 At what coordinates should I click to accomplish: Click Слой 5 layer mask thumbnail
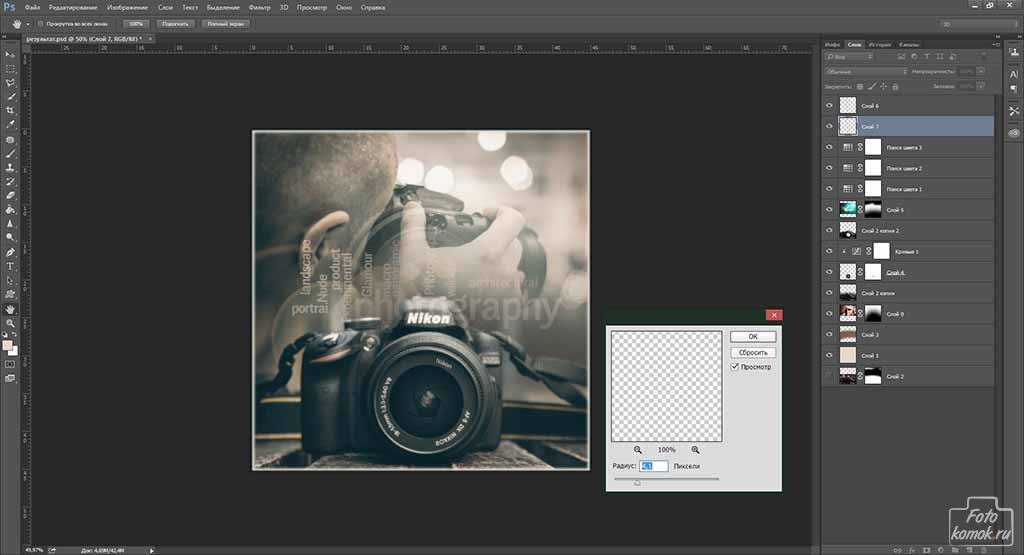pos(873,210)
